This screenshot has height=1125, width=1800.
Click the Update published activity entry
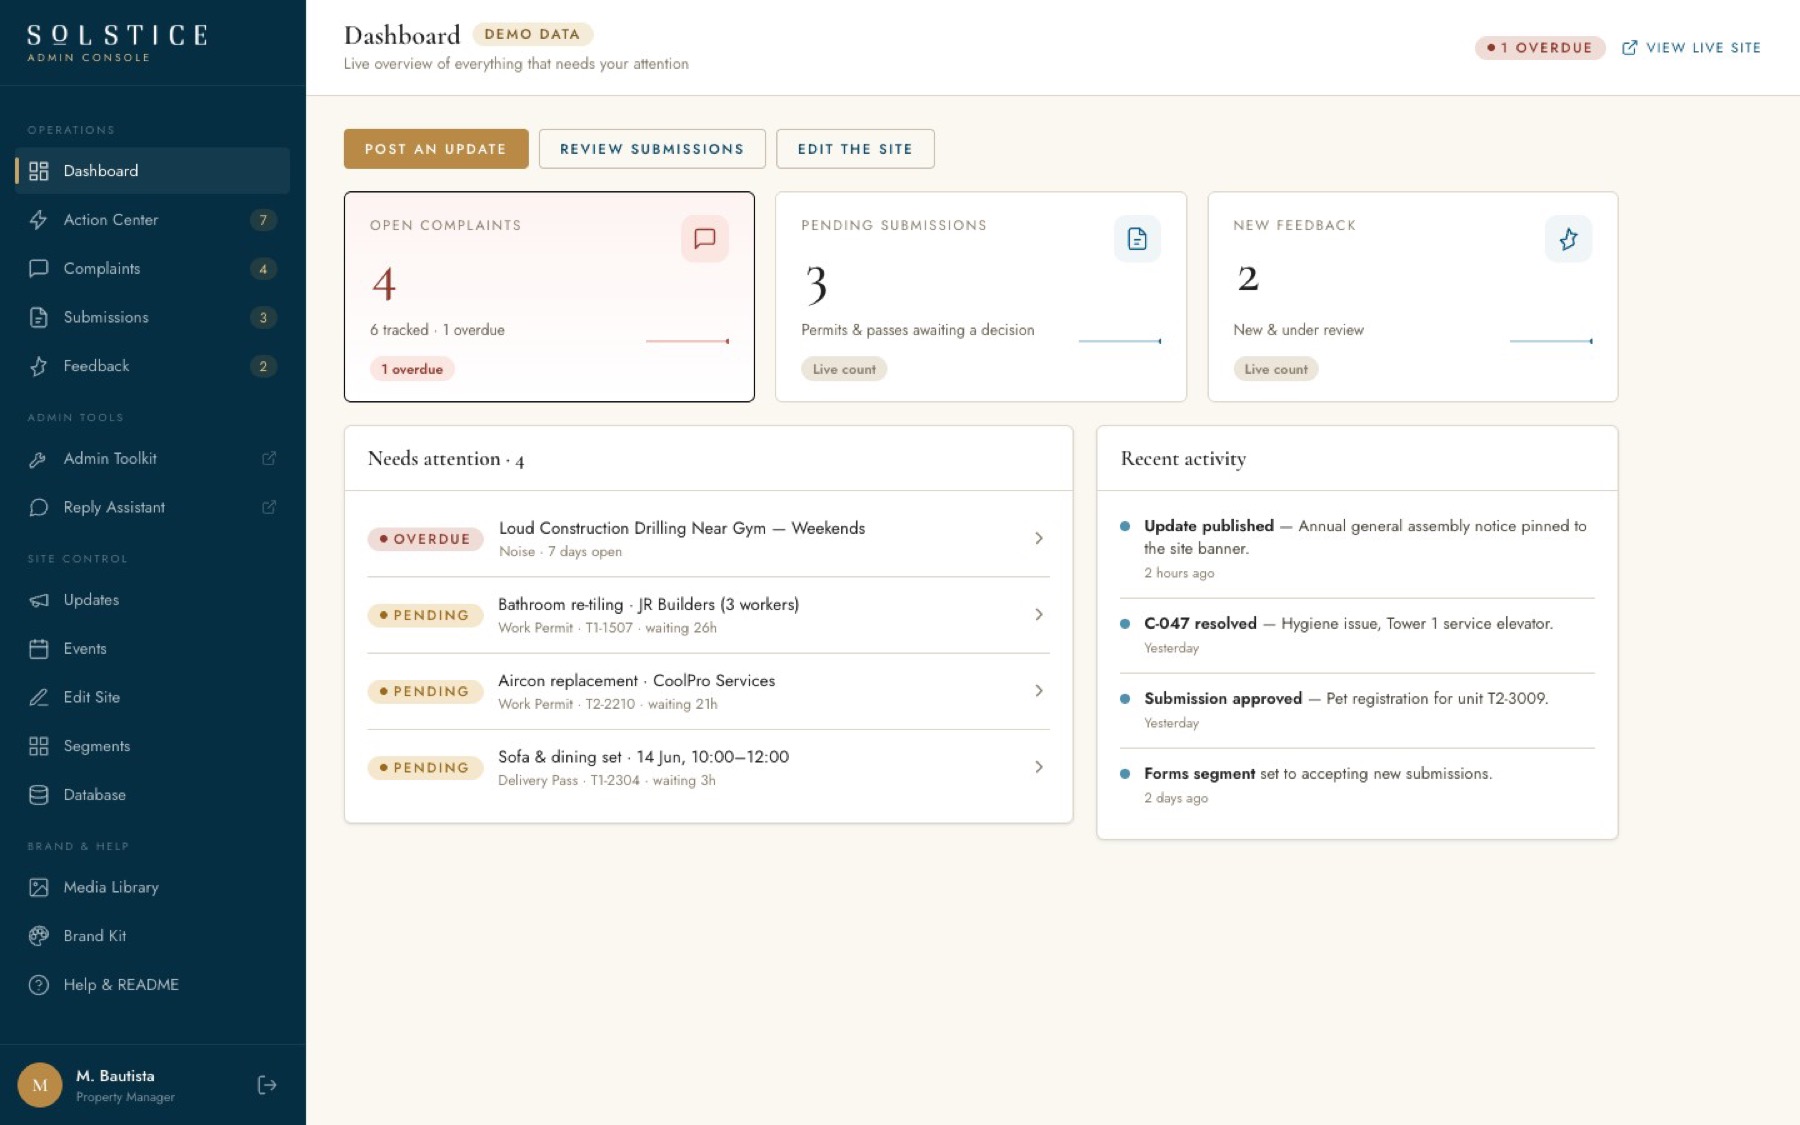click(x=1356, y=548)
